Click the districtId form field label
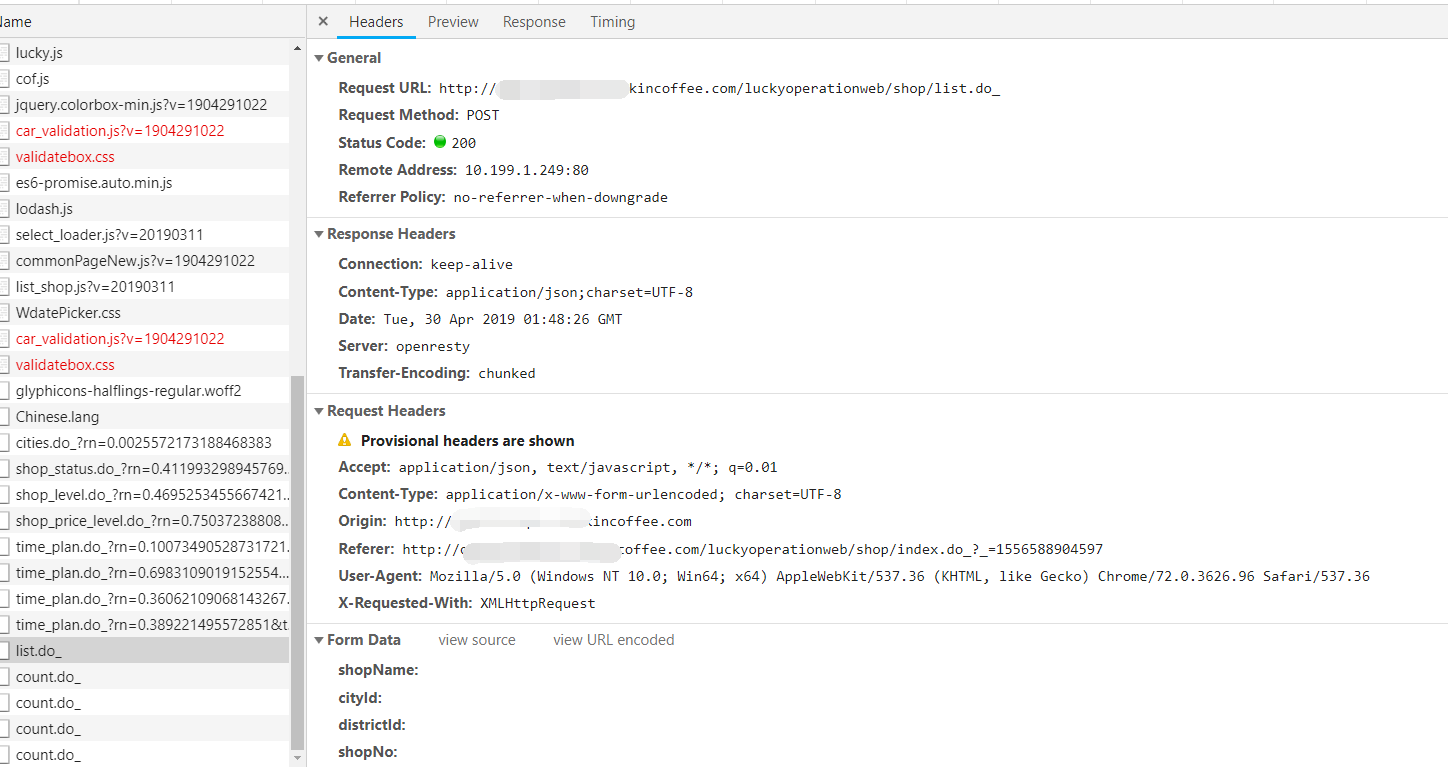The height and width of the screenshot is (767, 1448). click(x=372, y=725)
